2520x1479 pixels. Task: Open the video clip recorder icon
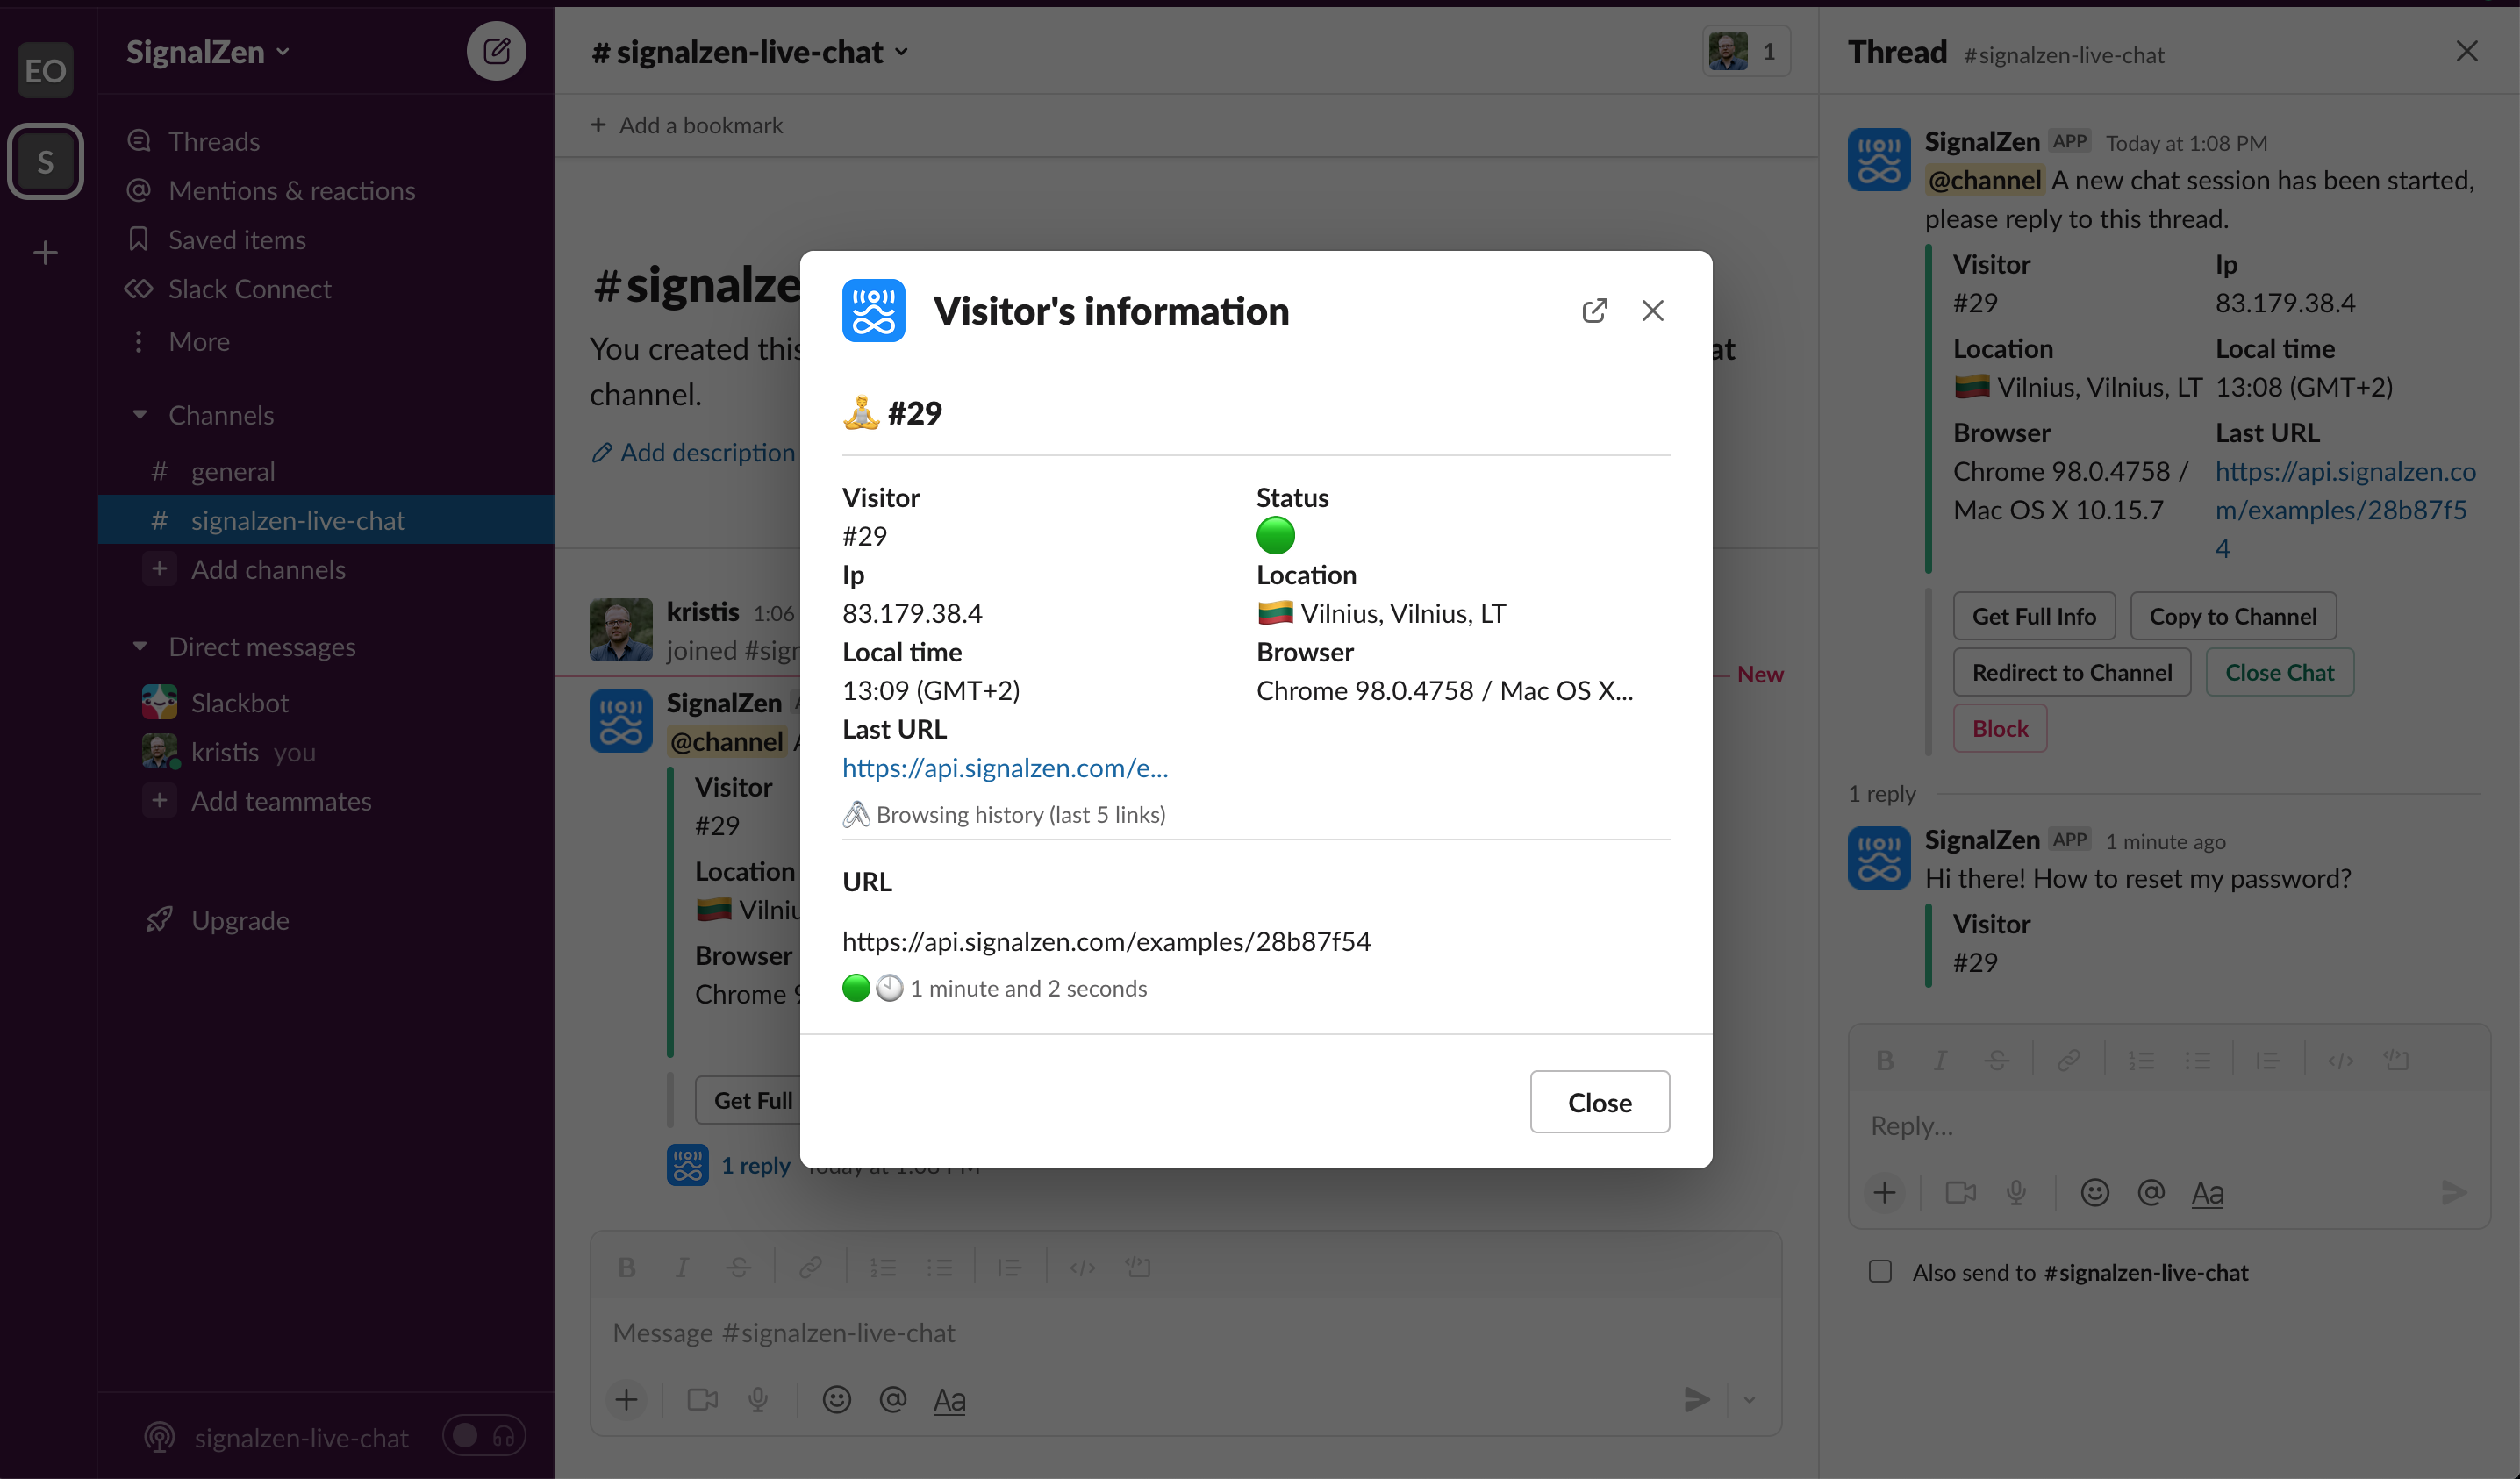[x=702, y=1399]
